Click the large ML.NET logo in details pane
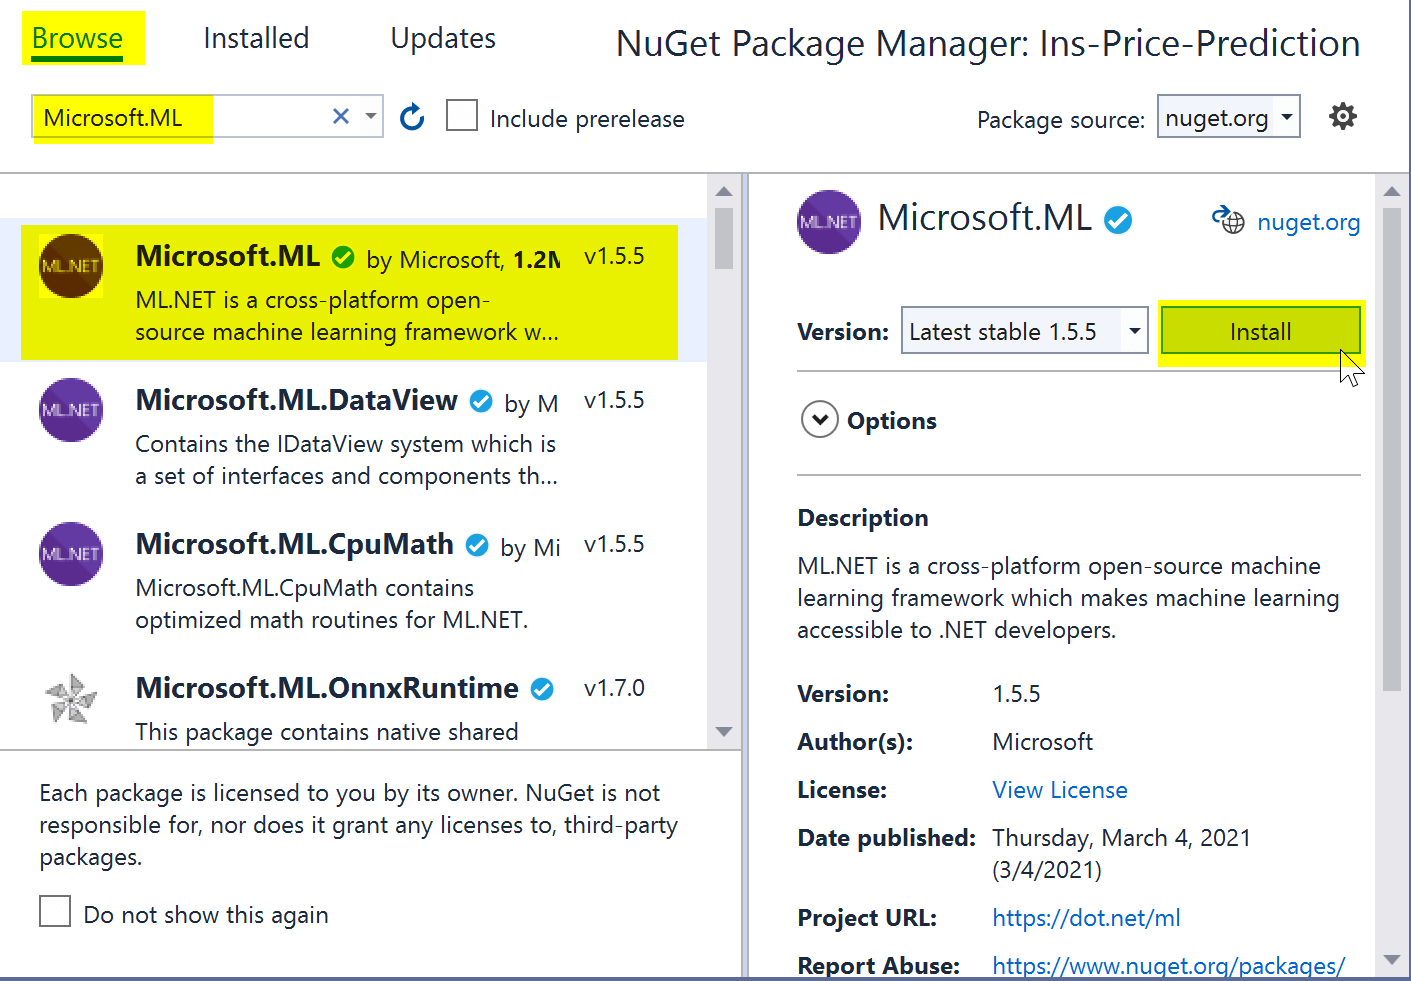Screen dimensions: 1411x981 pyautogui.click(x=829, y=221)
